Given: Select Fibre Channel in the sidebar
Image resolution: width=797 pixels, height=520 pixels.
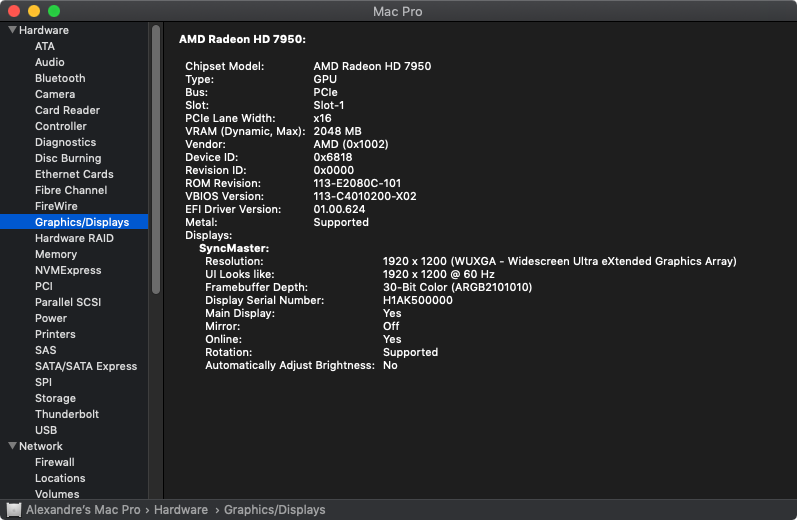Looking at the screenshot, I should [71, 190].
